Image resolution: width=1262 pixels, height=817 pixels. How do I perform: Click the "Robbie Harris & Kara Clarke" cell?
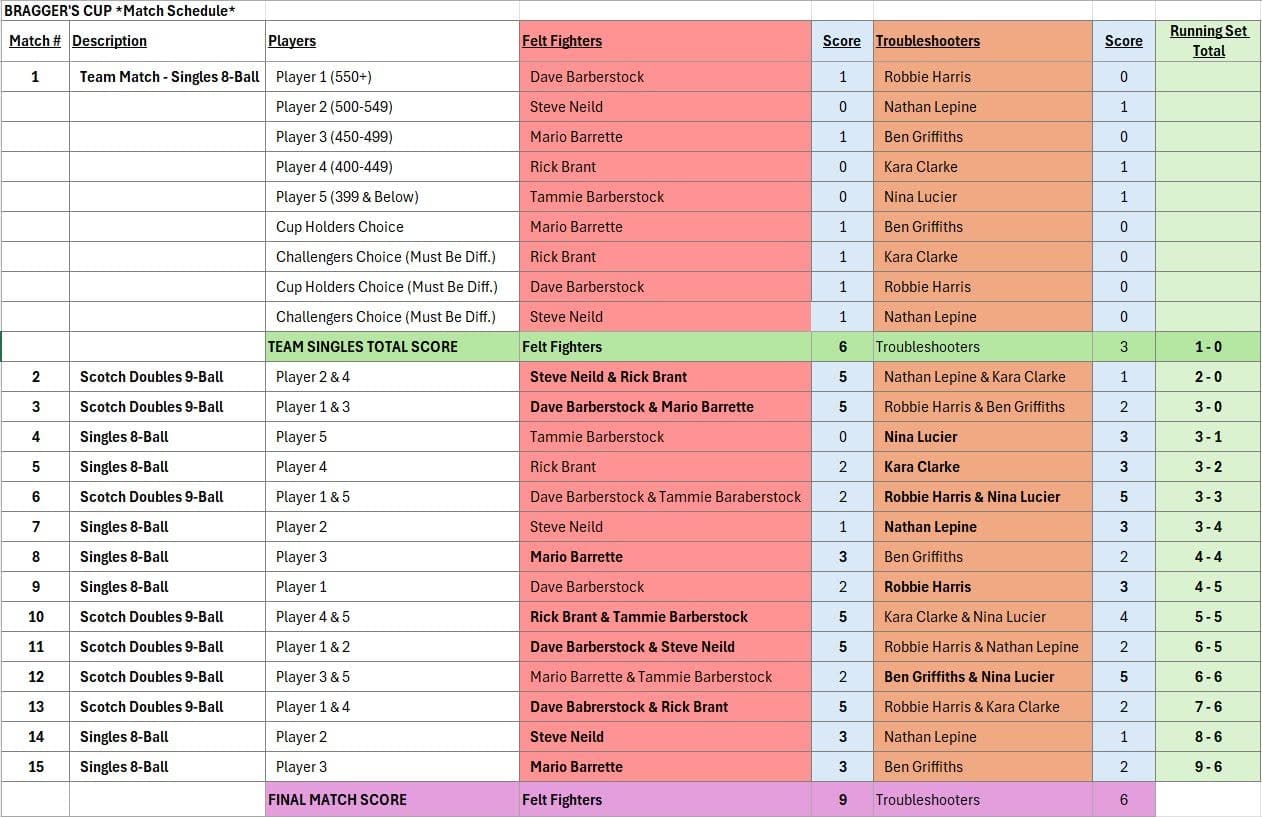coord(982,707)
